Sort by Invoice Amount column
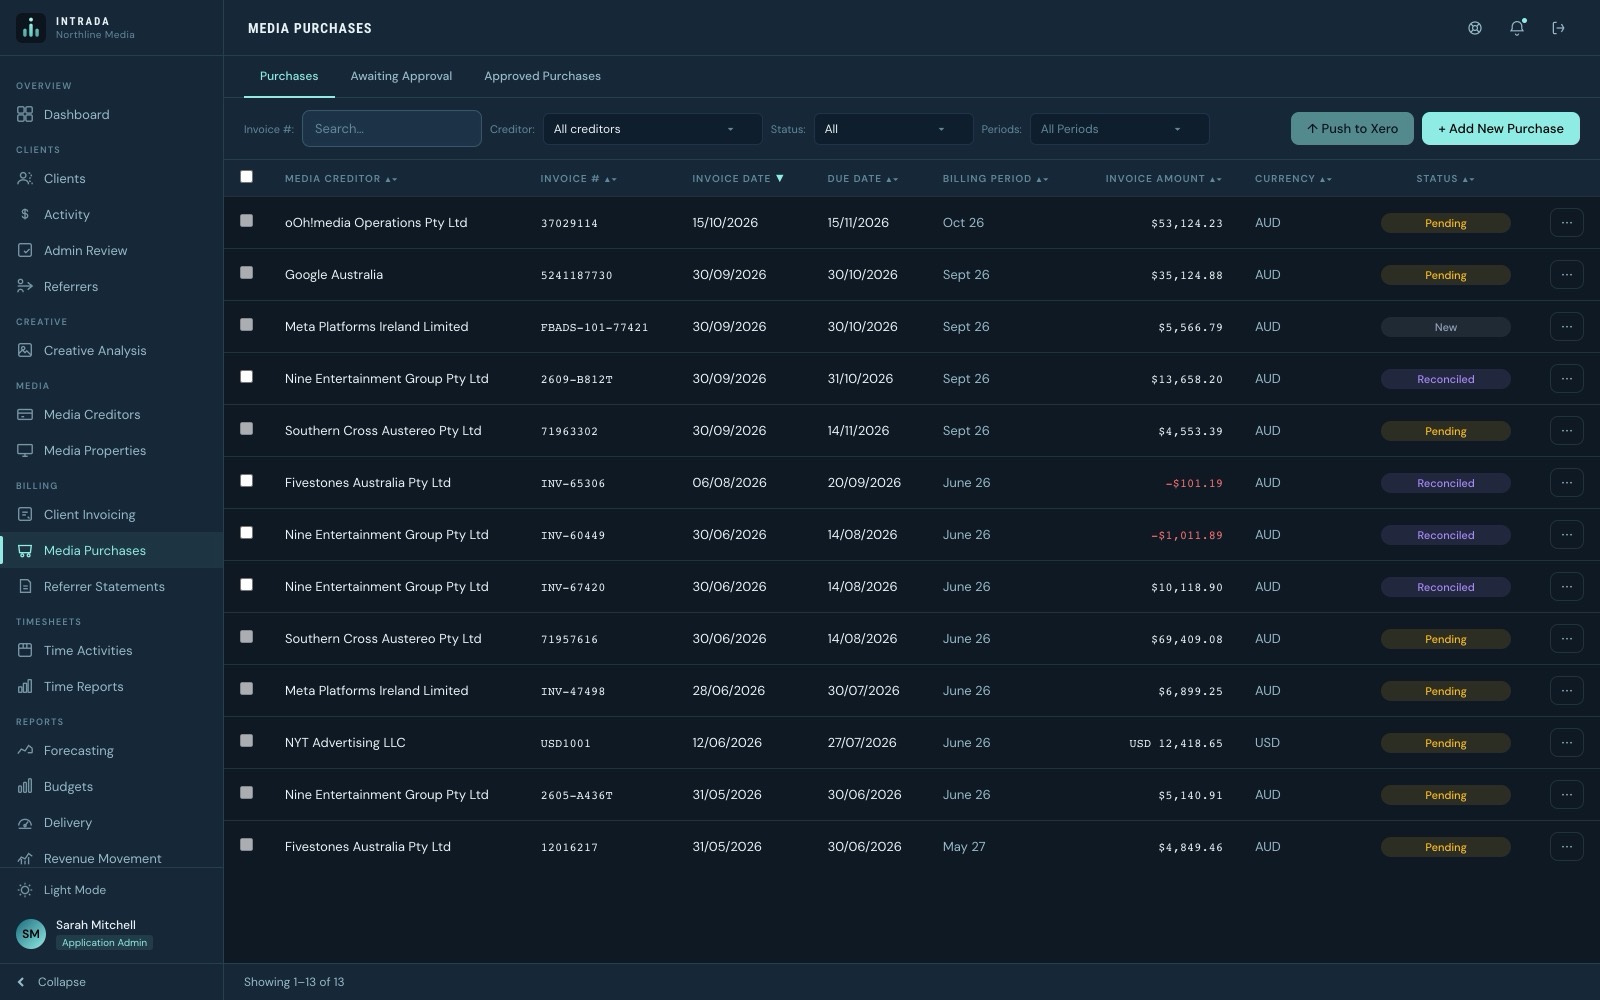The width and height of the screenshot is (1600, 1000). (1164, 179)
